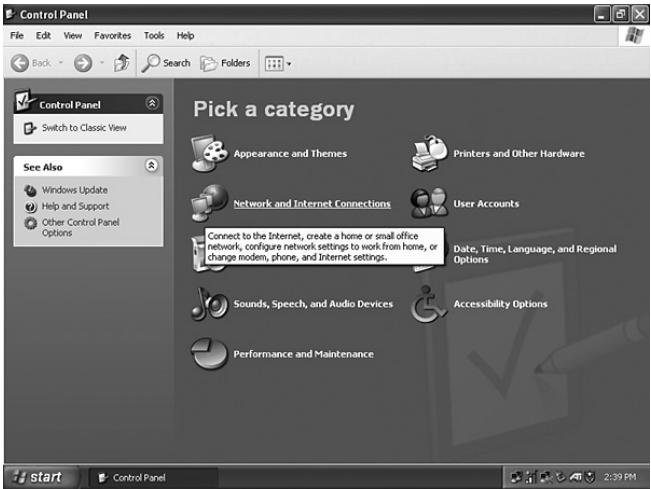
Task: Click the Control Panel title bar icon
Action: (11, 14)
